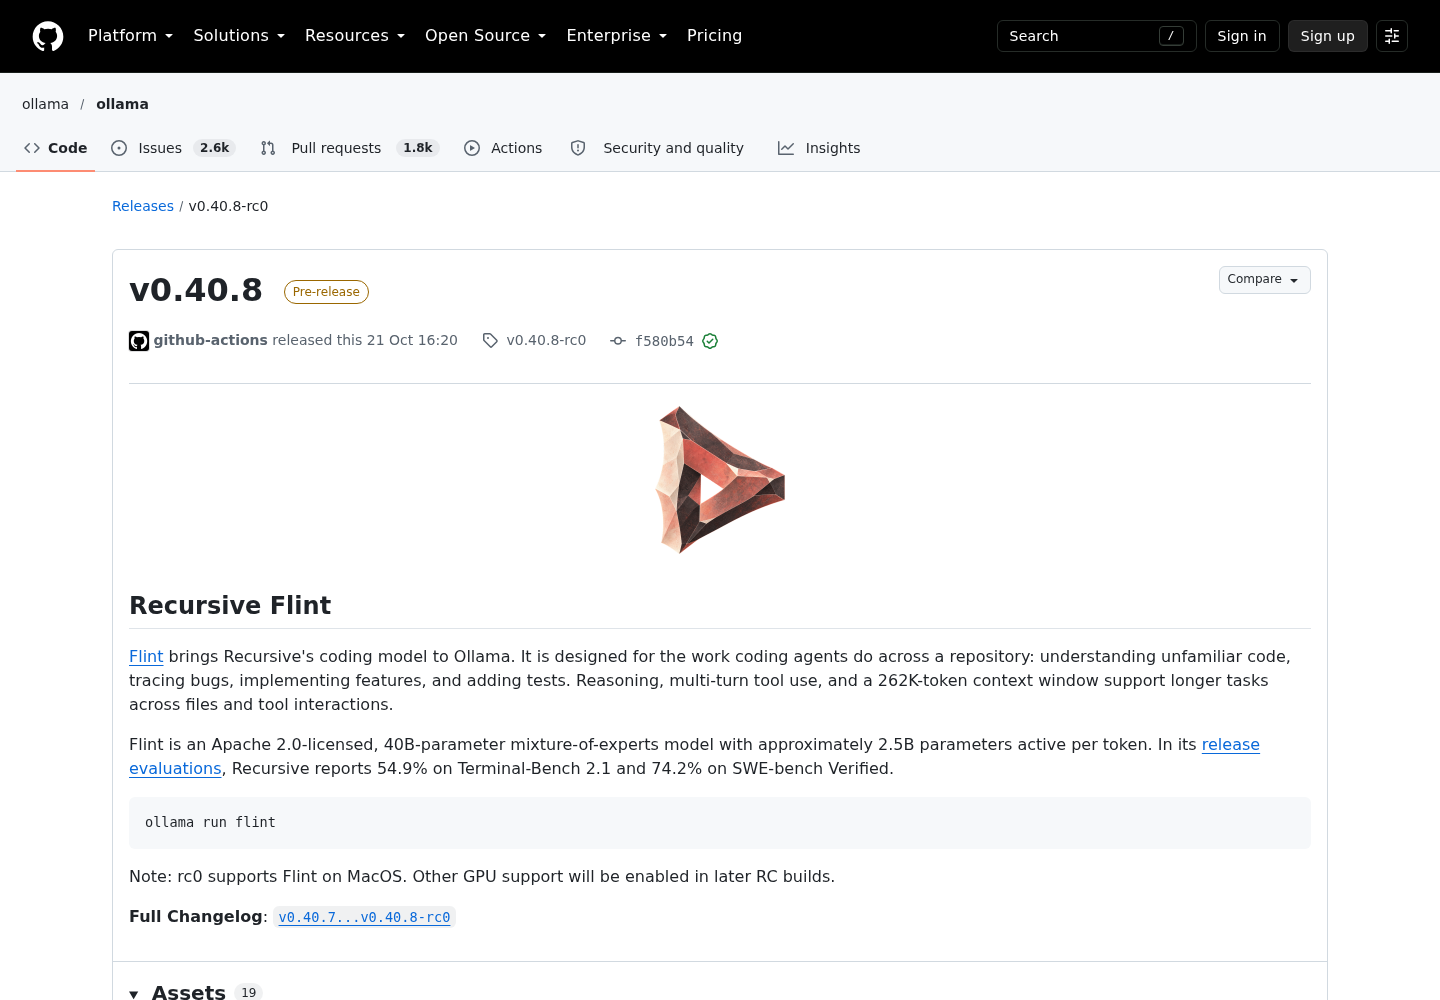Switch to the Code tab
This screenshot has height=1000, width=1440.
click(x=56, y=148)
